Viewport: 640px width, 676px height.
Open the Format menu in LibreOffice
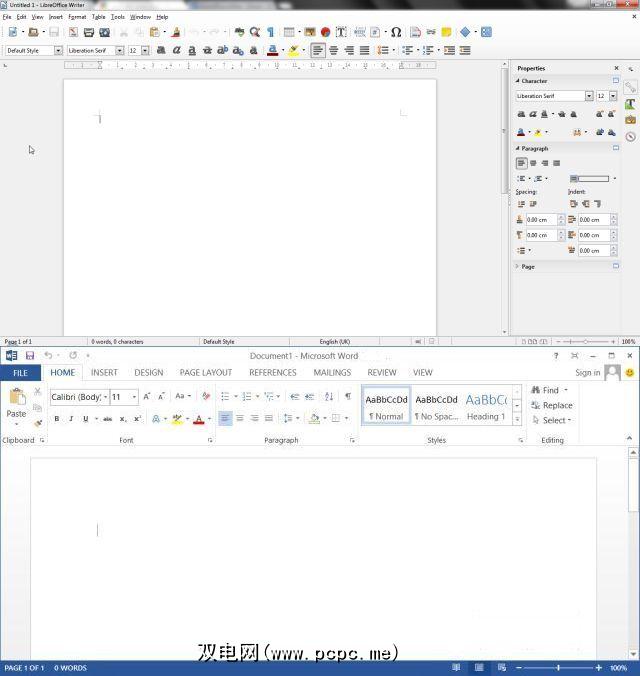pos(77,17)
